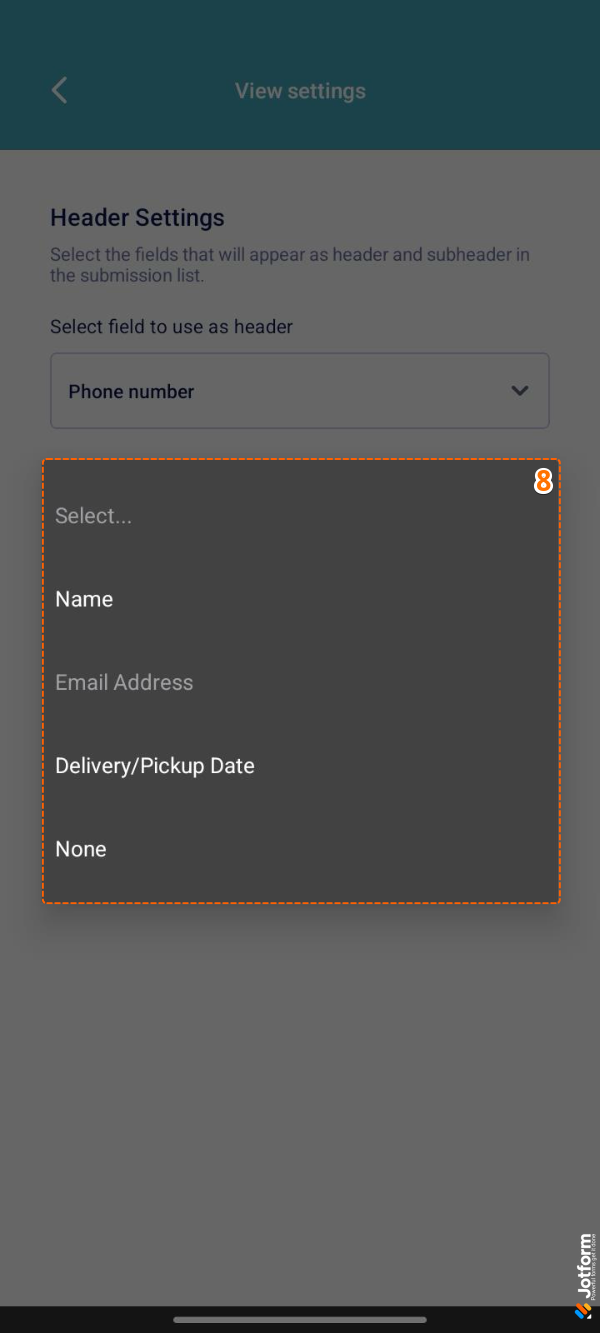Click the subheader description text
This screenshot has height=1333, width=600.
[300, 265]
